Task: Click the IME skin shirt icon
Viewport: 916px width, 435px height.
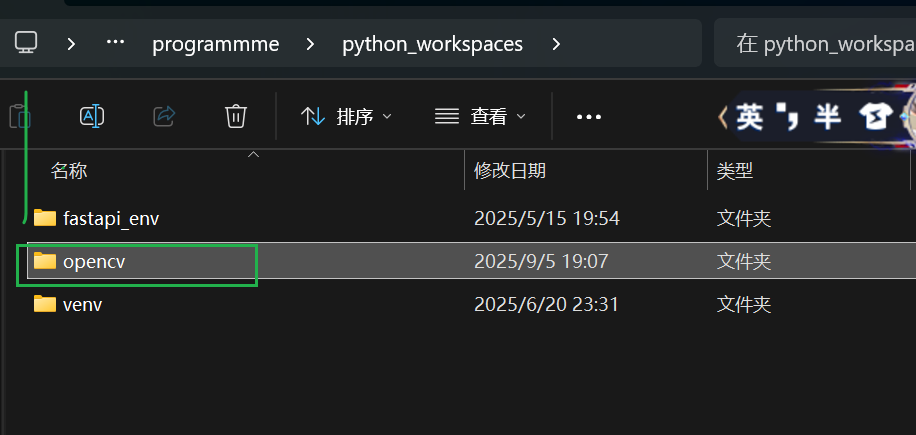Action: pyautogui.click(x=874, y=117)
